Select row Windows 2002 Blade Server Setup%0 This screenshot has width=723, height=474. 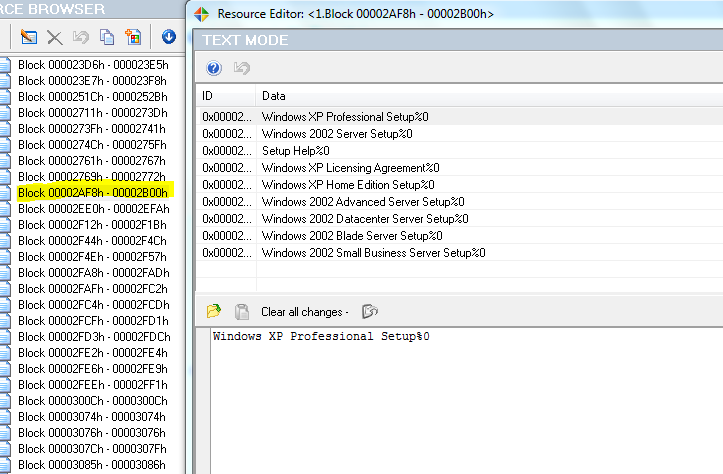pyautogui.click(x=460, y=236)
